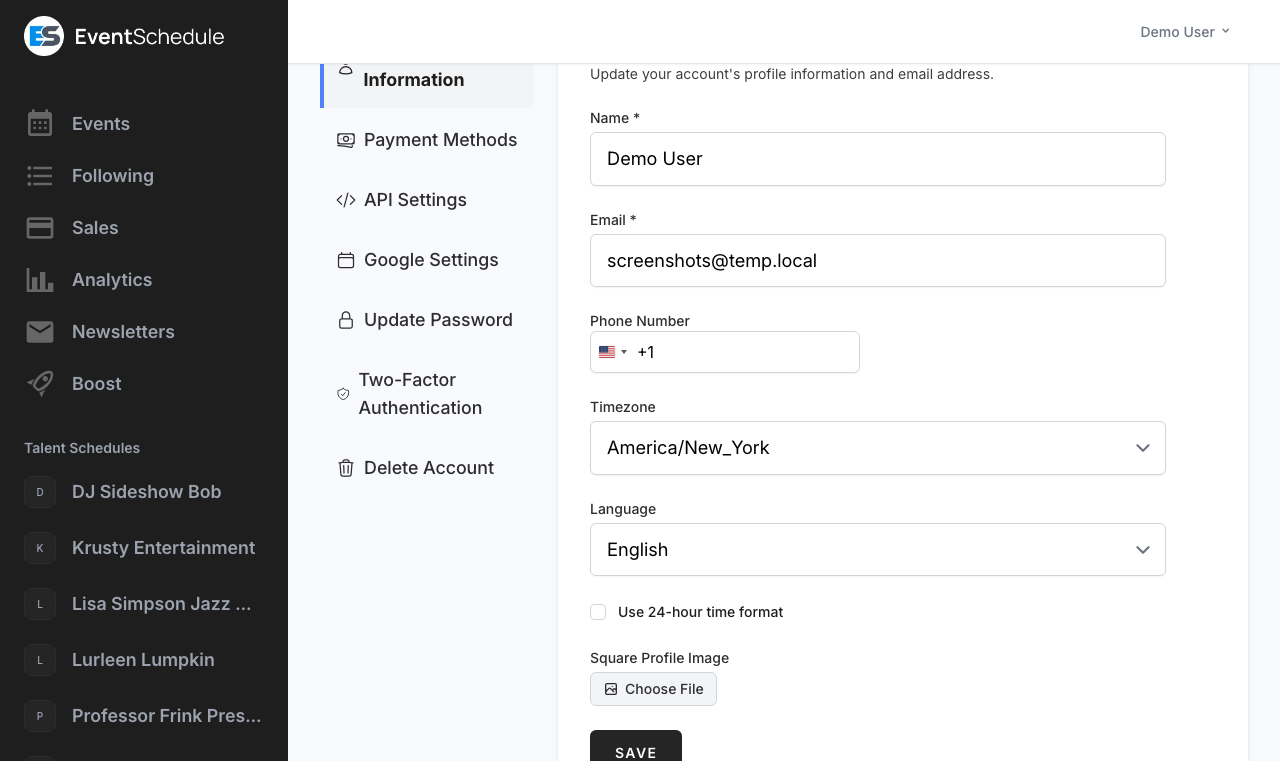The width and height of the screenshot is (1280, 761).
Task: Click inside the Name input field
Action: pyautogui.click(x=878, y=159)
